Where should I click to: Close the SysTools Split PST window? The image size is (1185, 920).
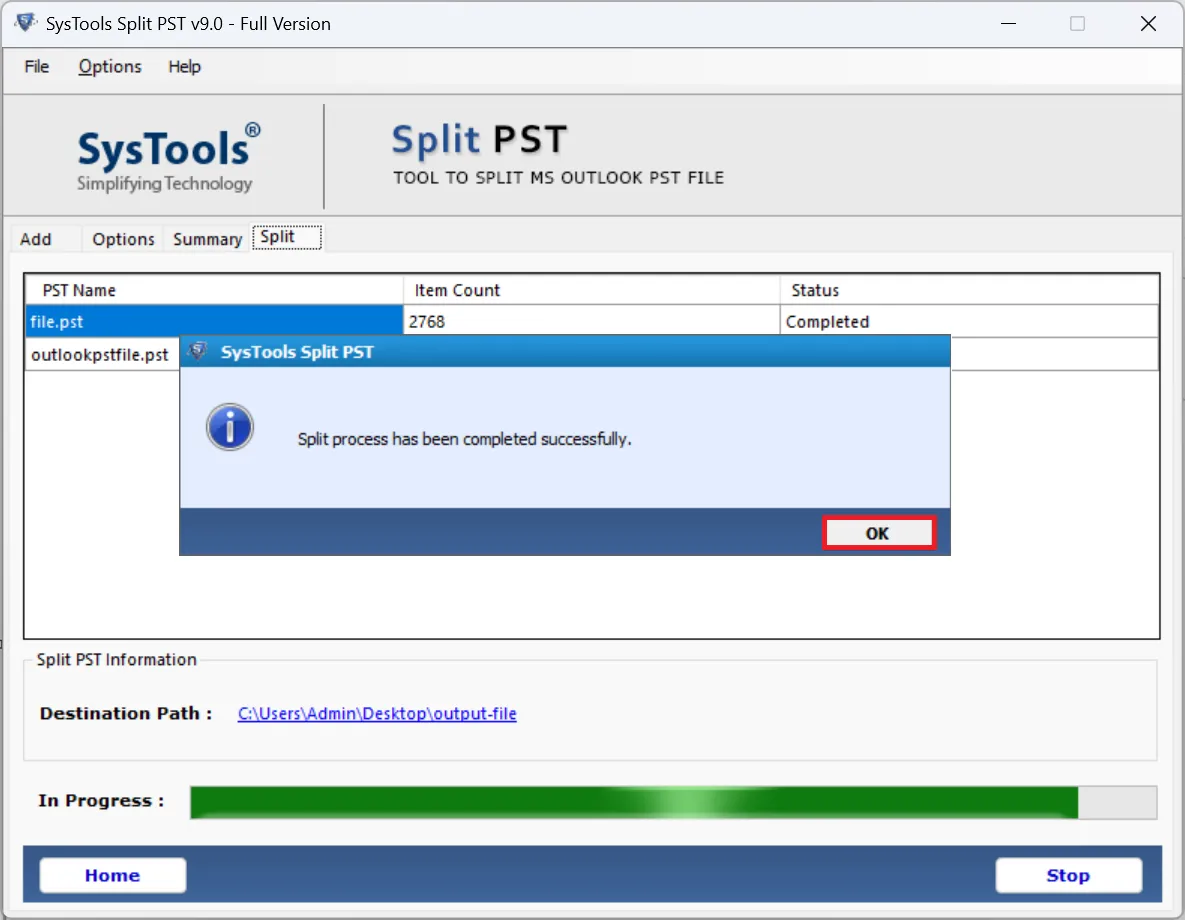click(1148, 23)
